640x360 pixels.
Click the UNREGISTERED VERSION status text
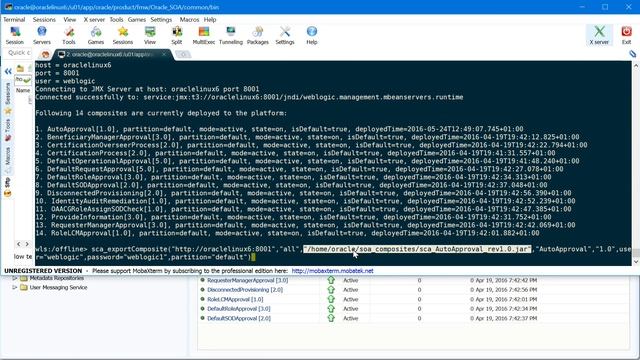[43, 271]
